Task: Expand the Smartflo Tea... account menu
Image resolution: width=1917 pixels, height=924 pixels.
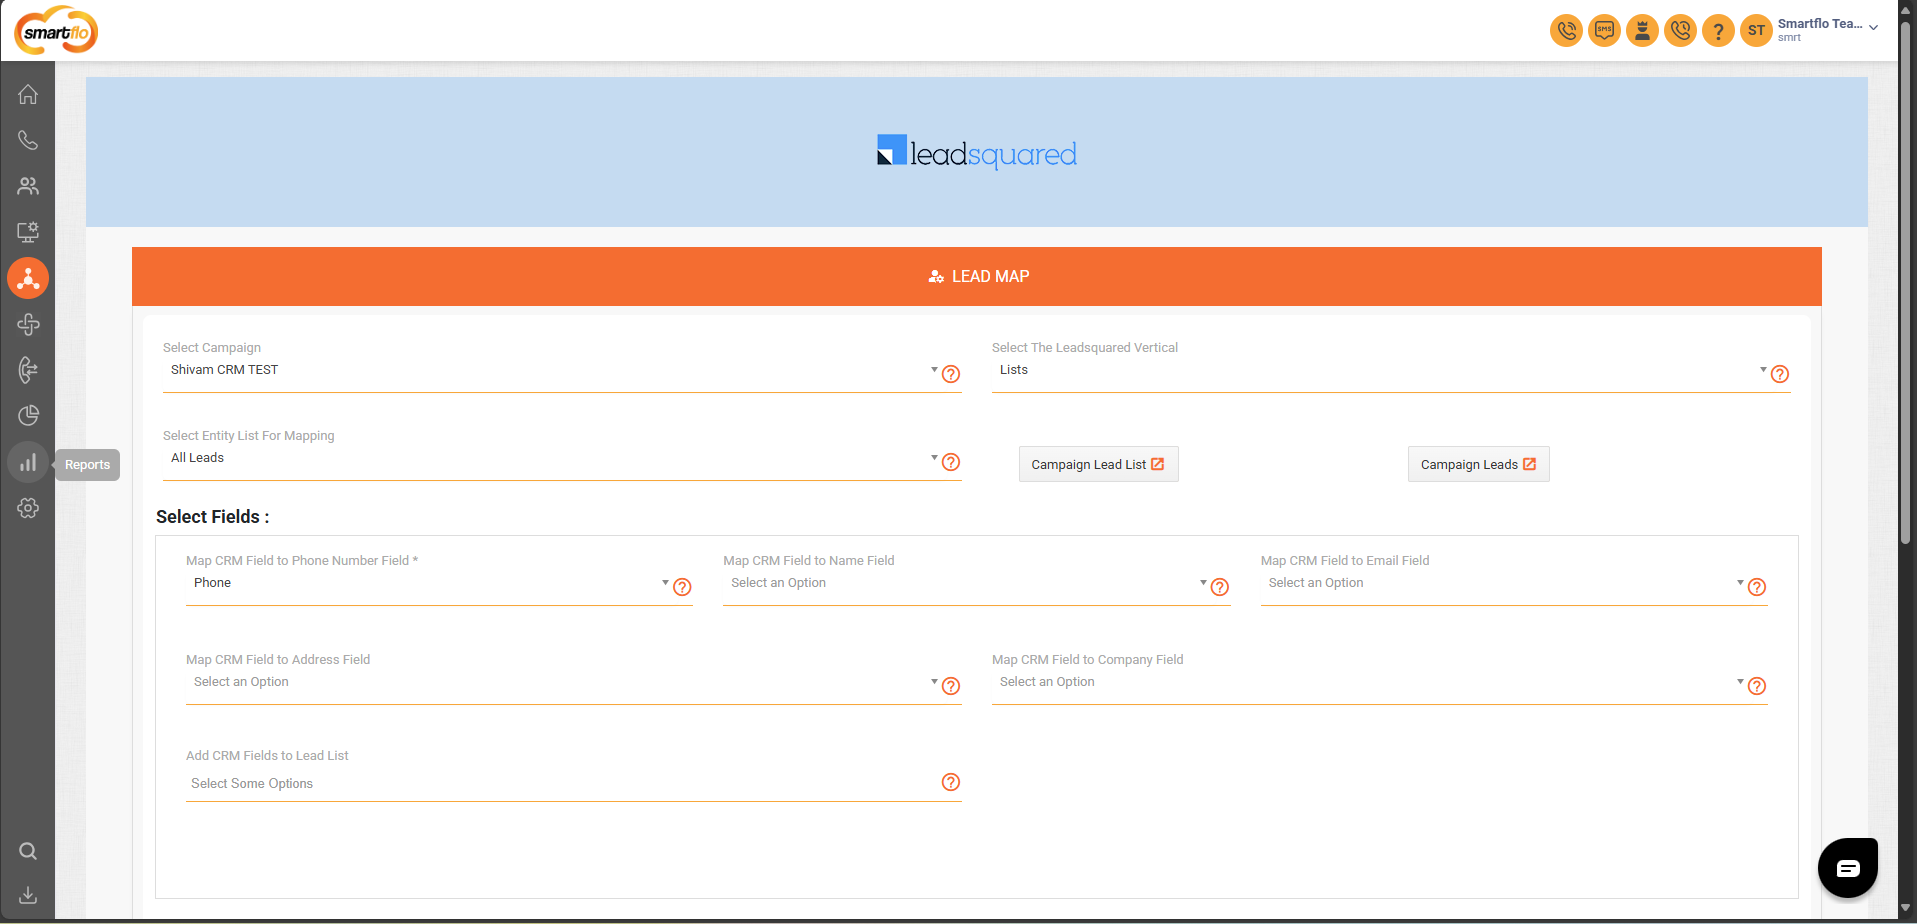Action: click(x=1828, y=29)
